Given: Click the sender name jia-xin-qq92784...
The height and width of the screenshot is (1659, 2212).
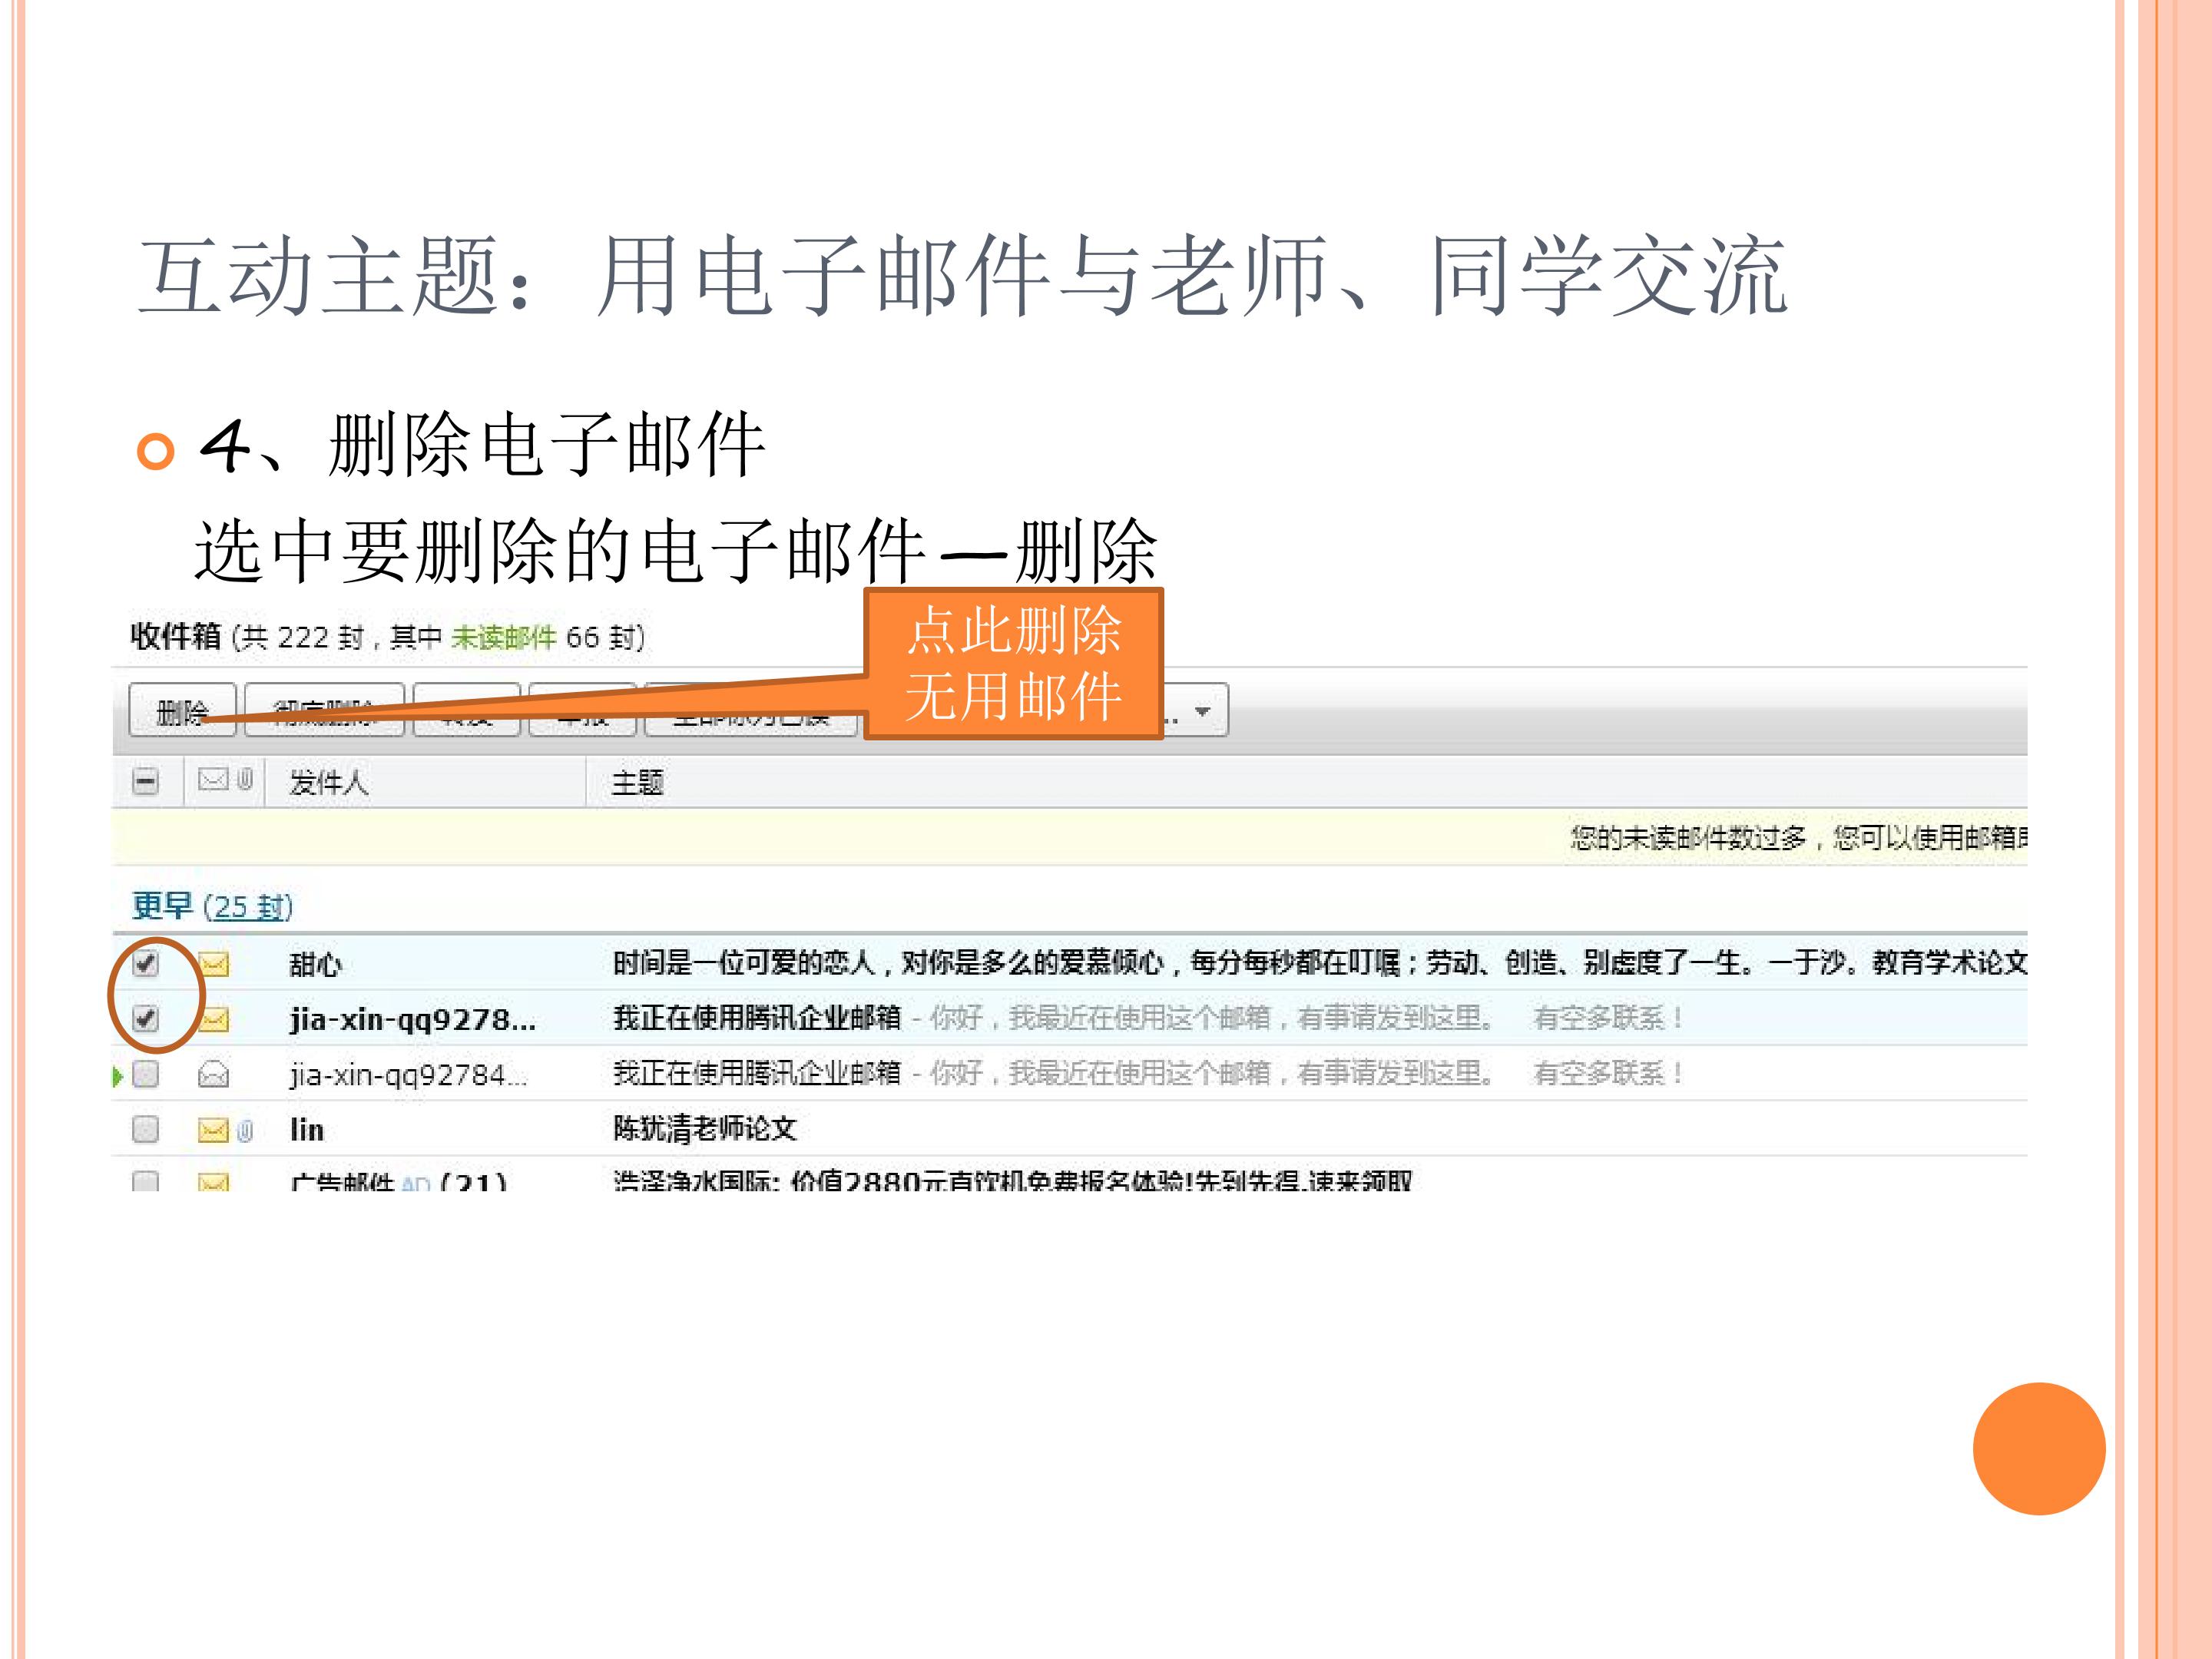Looking at the screenshot, I should tap(408, 1075).
